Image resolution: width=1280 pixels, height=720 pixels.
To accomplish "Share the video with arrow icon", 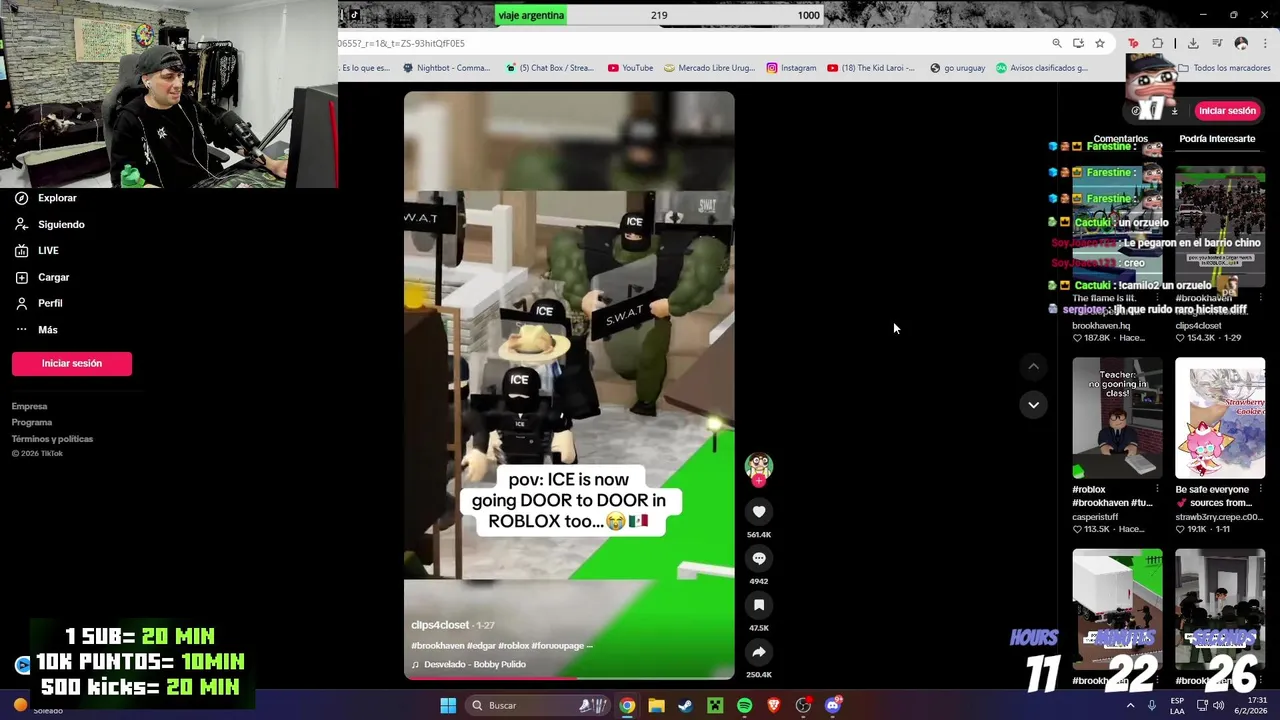I will pos(759,652).
